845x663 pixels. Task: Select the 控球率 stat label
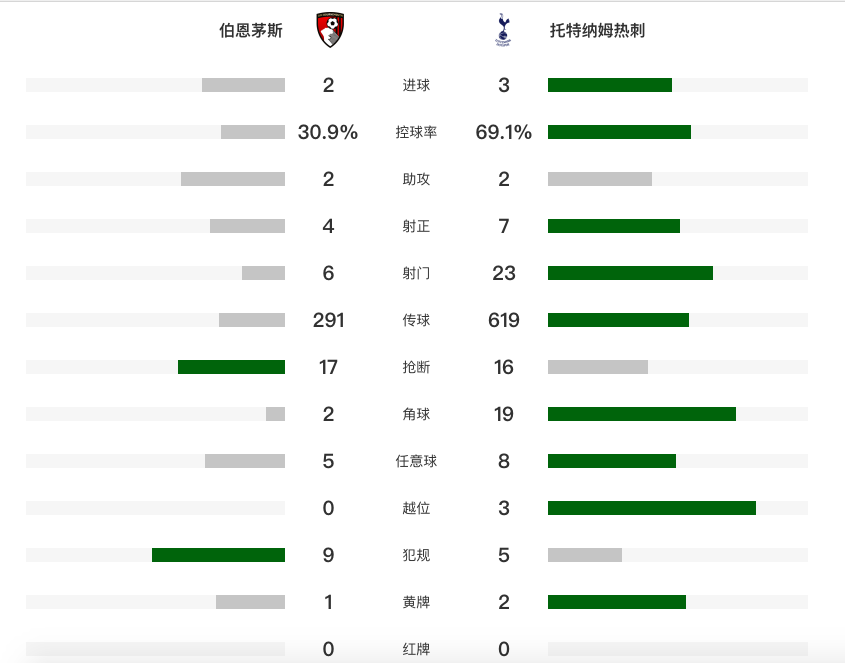pyautogui.click(x=416, y=132)
